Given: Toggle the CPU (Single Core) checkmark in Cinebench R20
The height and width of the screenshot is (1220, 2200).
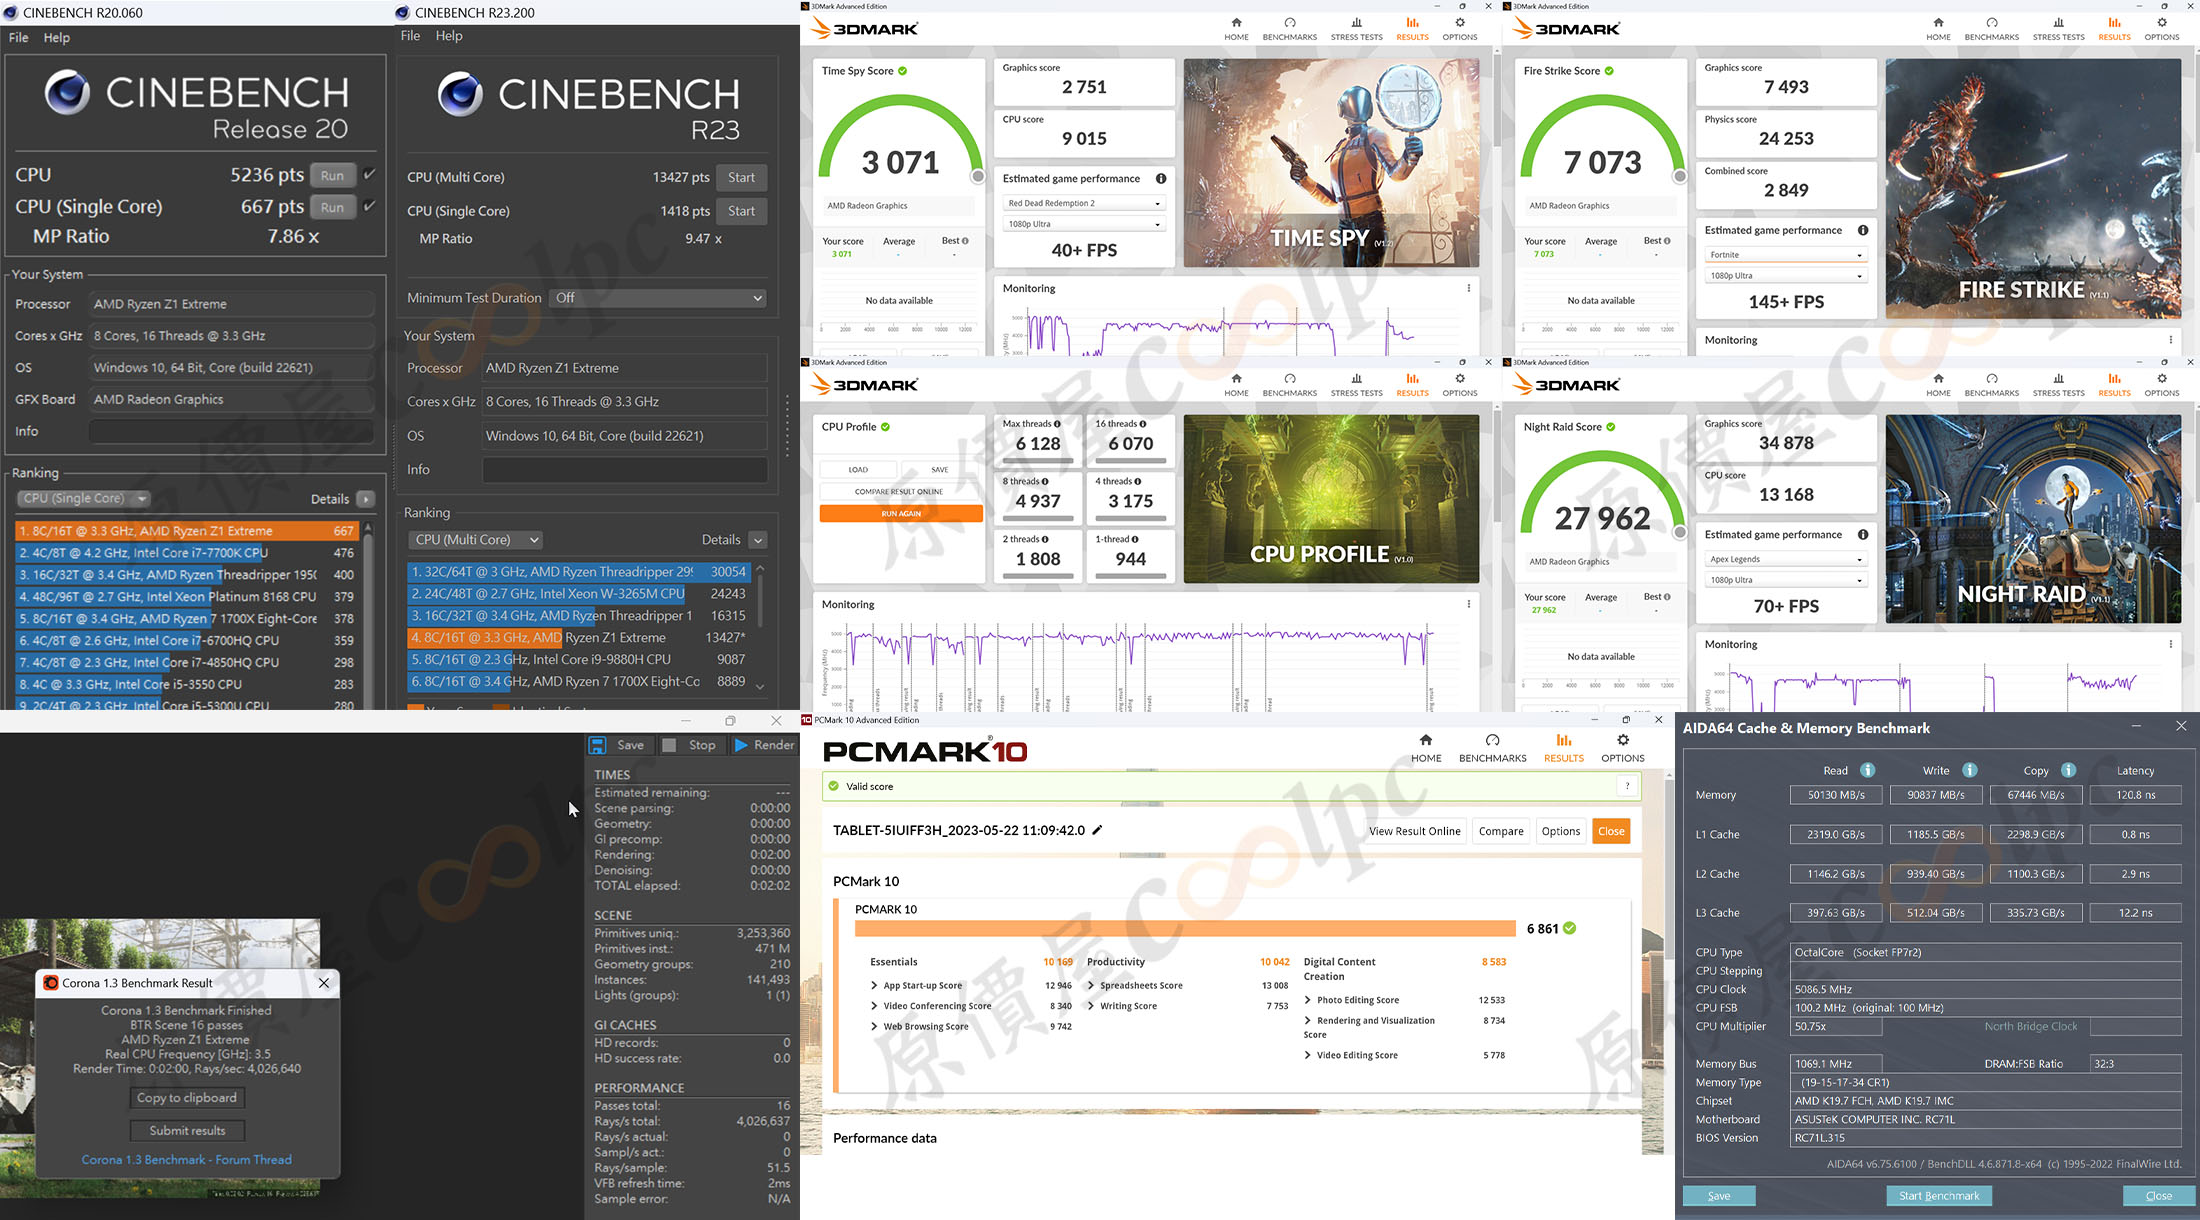Looking at the screenshot, I should [369, 207].
